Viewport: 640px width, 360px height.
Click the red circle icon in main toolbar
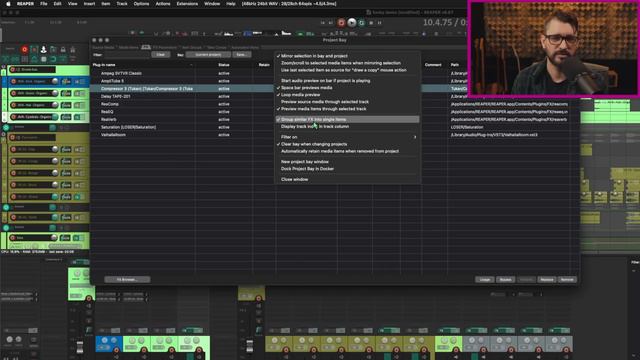point(24,49)
